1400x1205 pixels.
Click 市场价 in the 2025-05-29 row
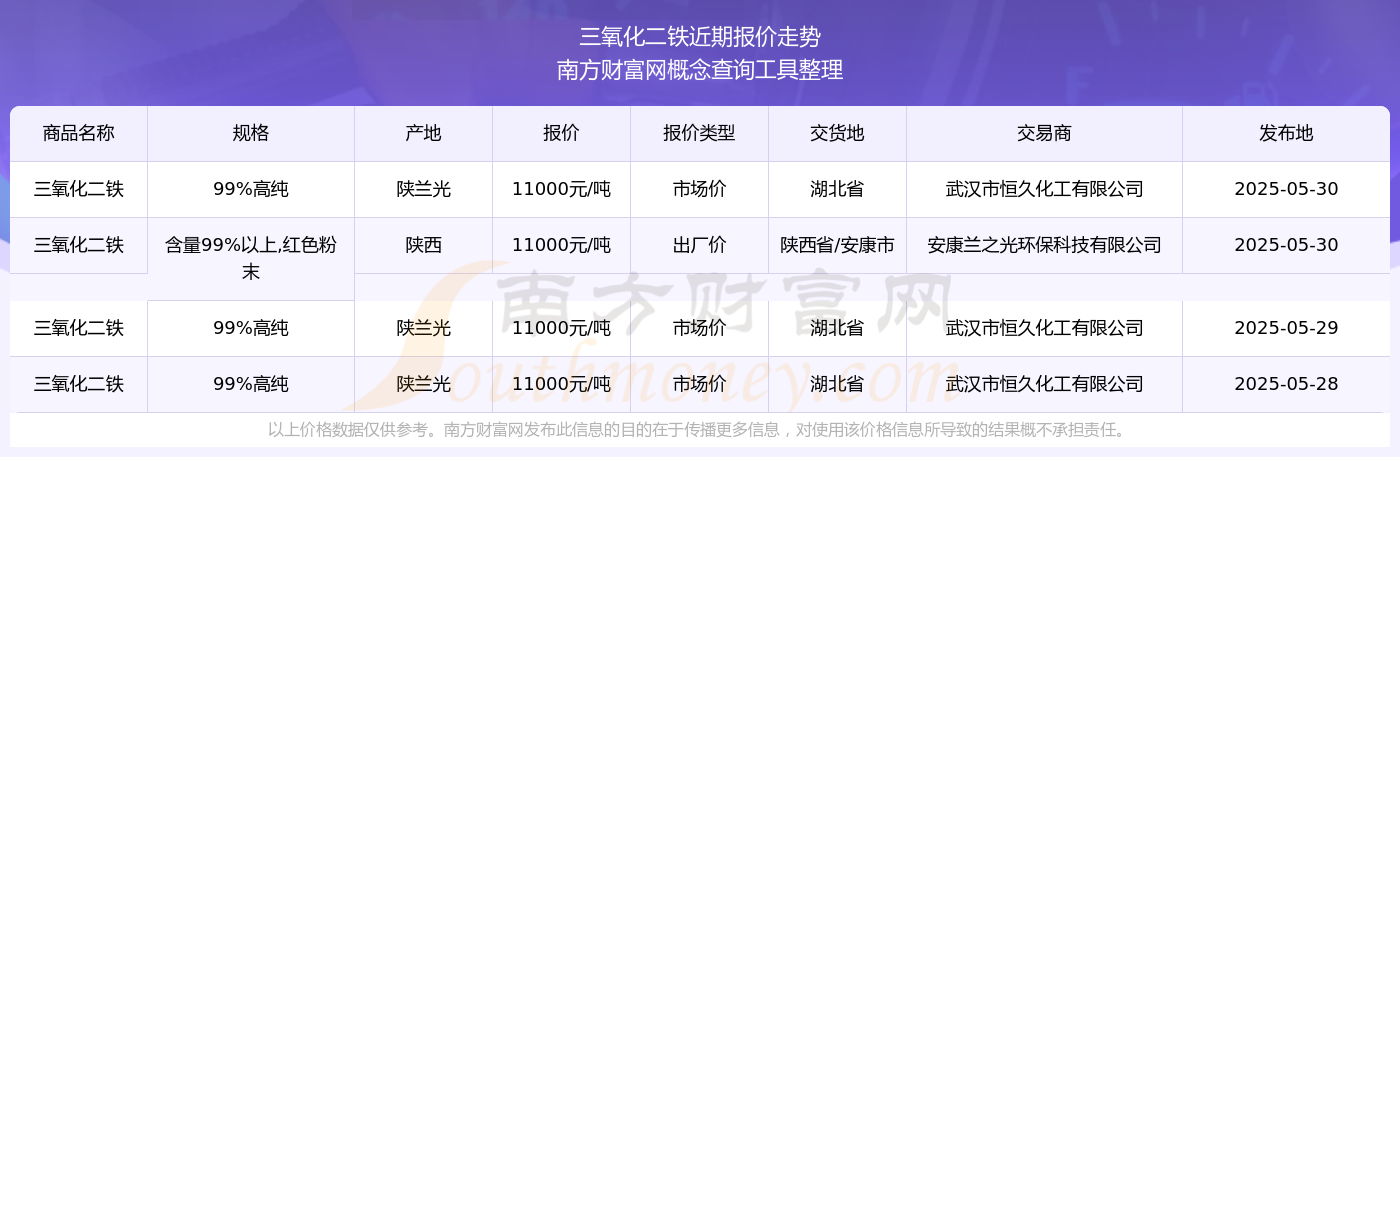point(700,328)
